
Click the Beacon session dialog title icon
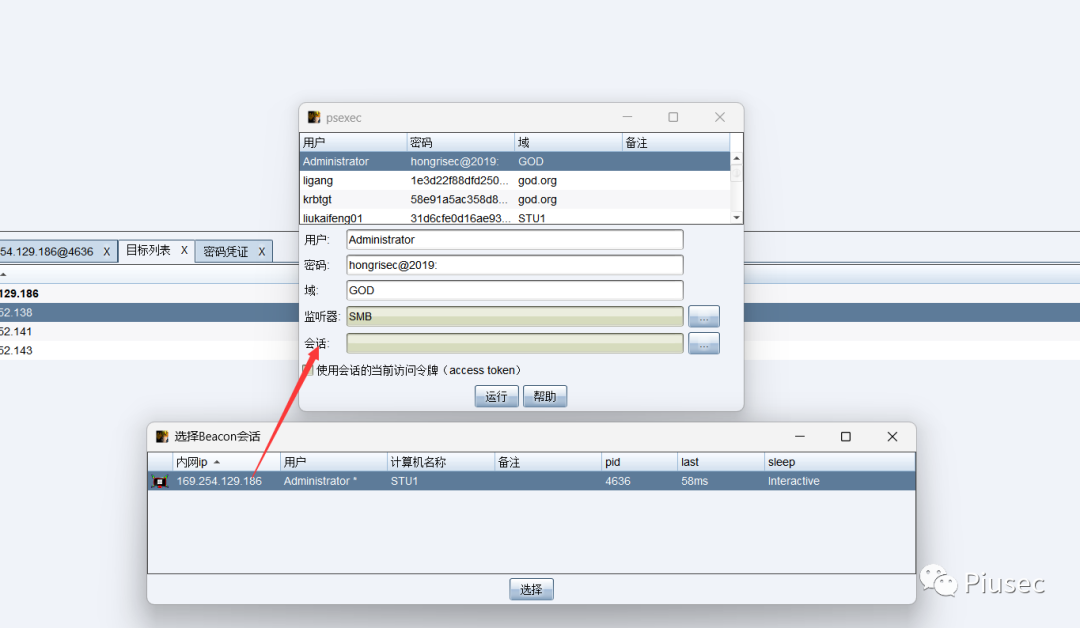[x=162, y=437]
